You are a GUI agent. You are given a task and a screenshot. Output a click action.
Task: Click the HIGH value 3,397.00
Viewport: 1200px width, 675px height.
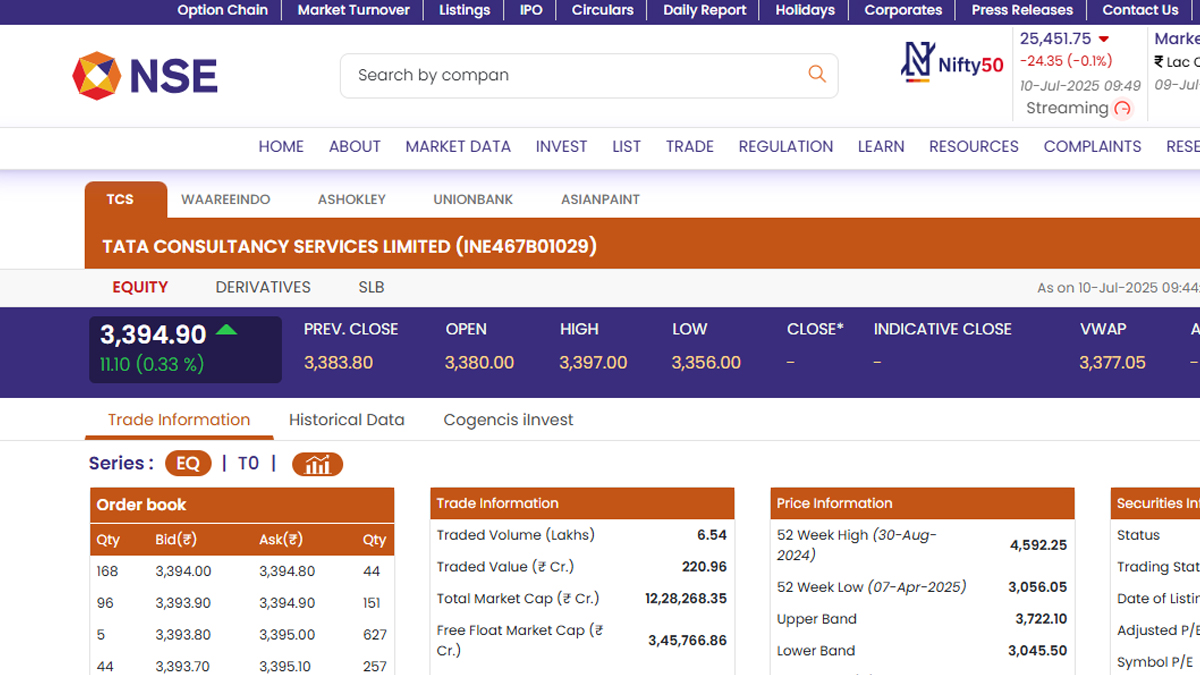[593, 363]
